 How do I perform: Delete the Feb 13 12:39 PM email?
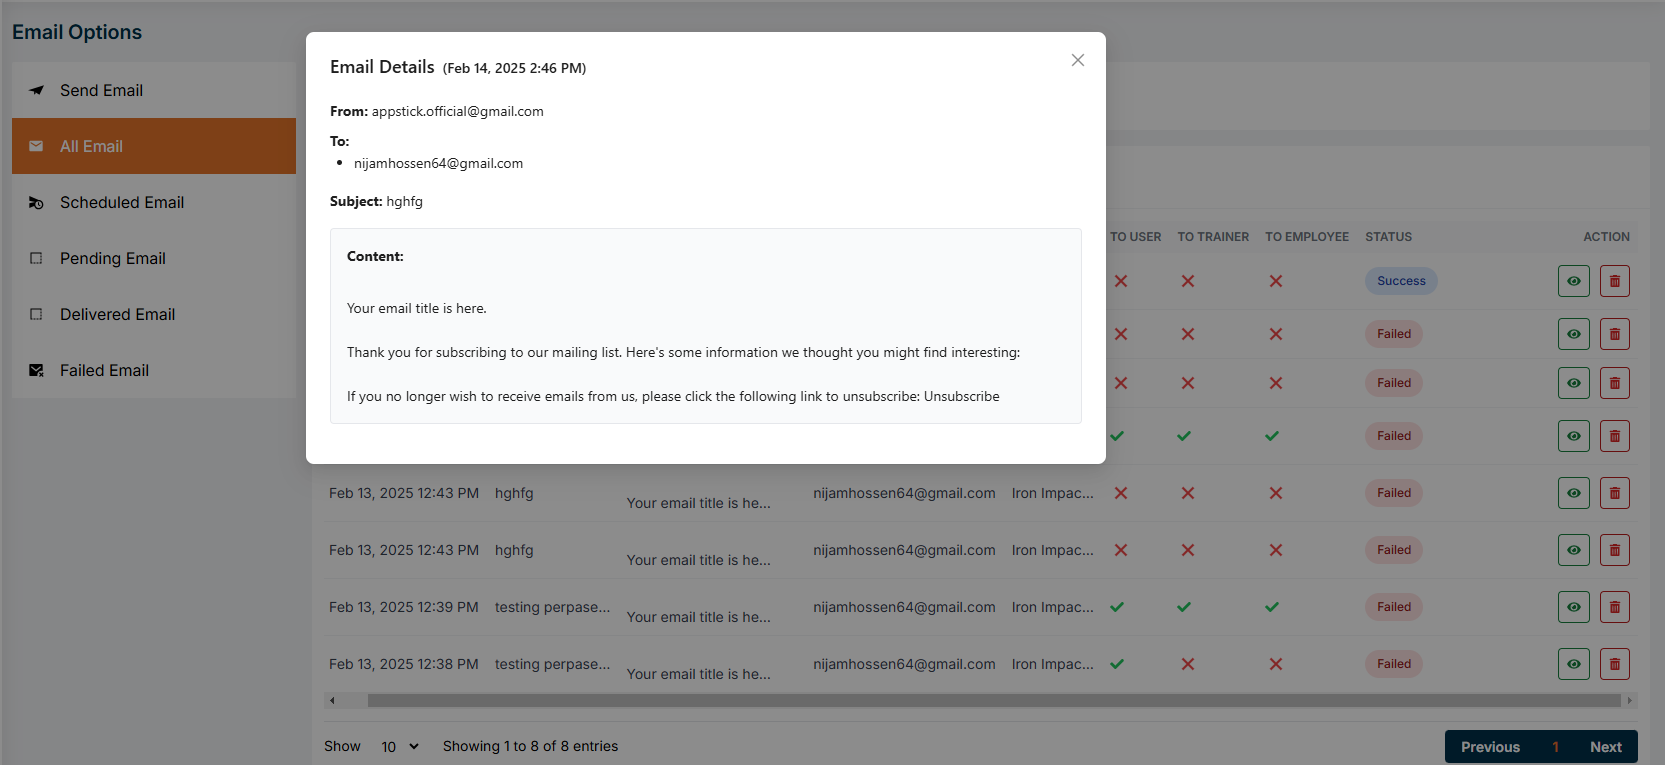[x=1615, y=607]
